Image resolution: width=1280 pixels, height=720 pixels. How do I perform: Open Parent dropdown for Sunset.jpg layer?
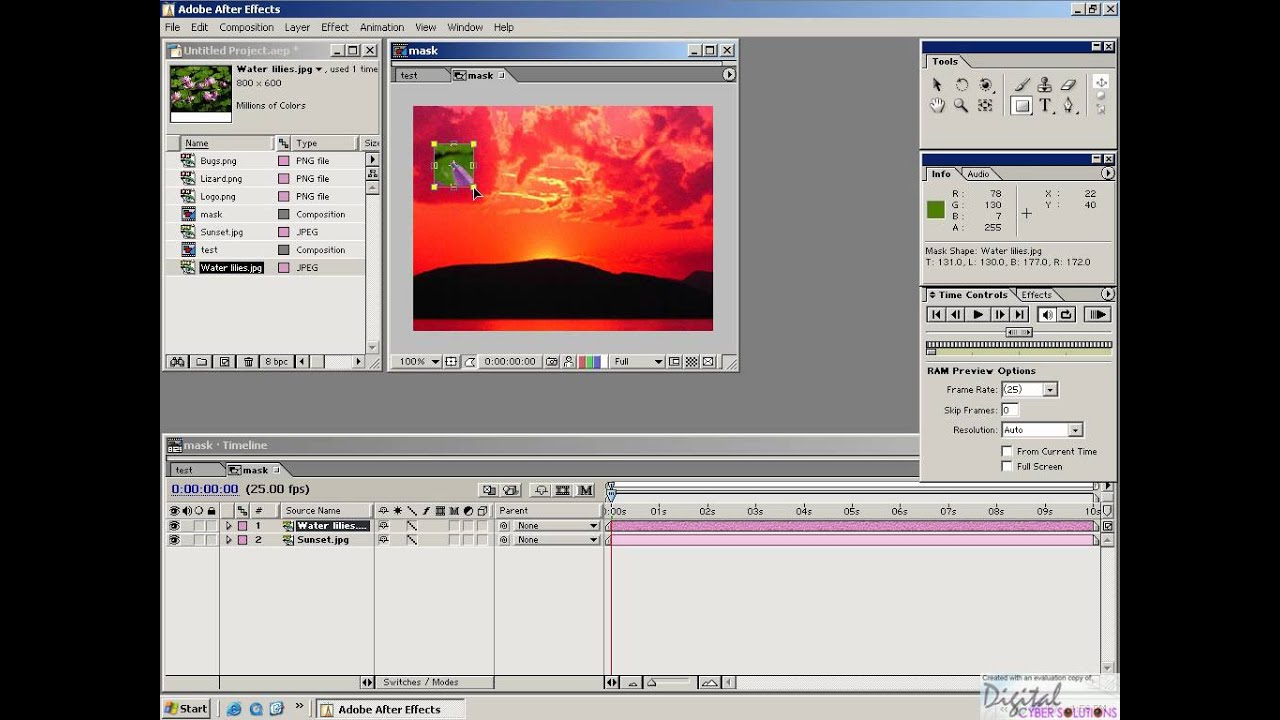click(557, 540)
